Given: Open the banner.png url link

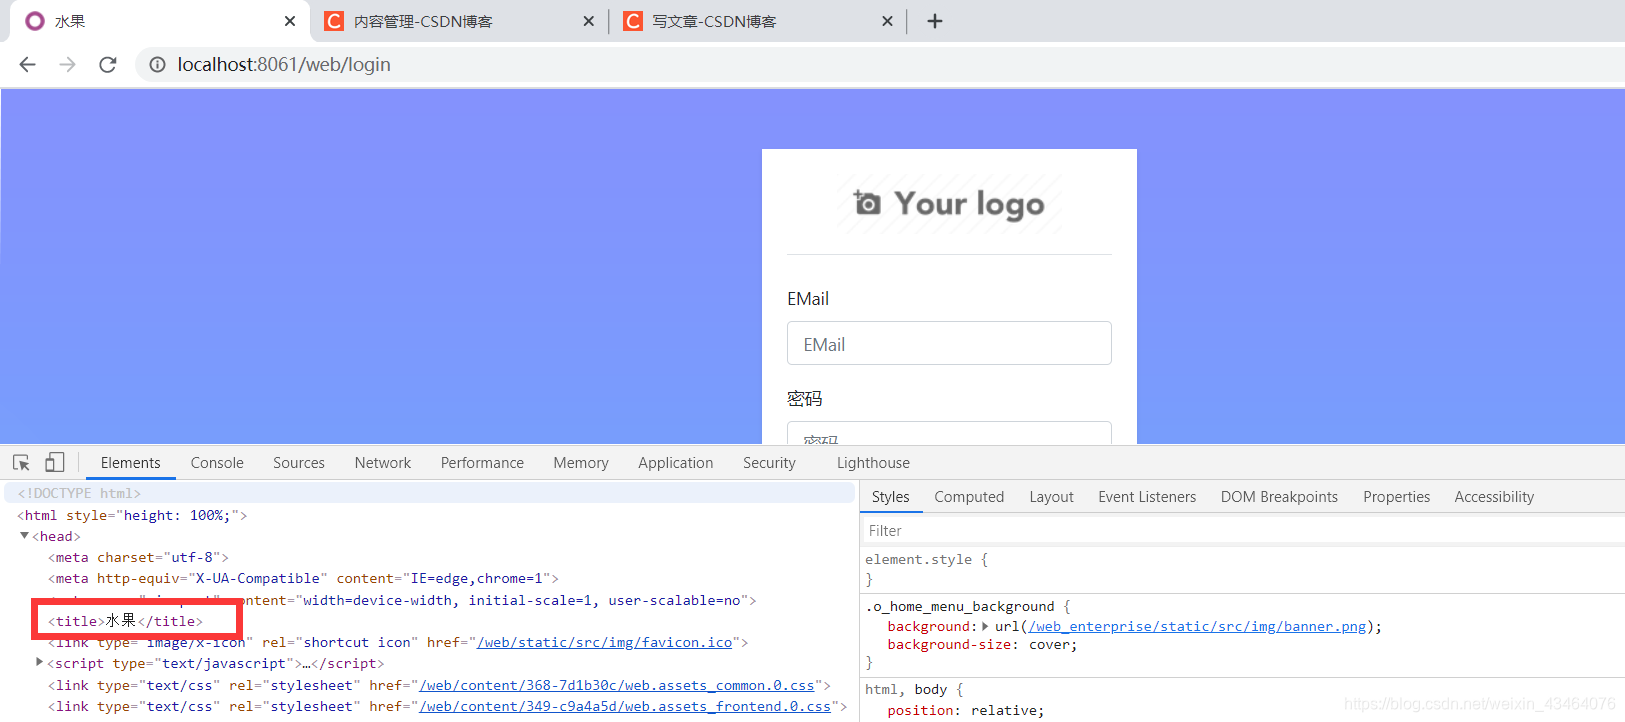Looking at the screenshot, I should tap(1197, 626).
